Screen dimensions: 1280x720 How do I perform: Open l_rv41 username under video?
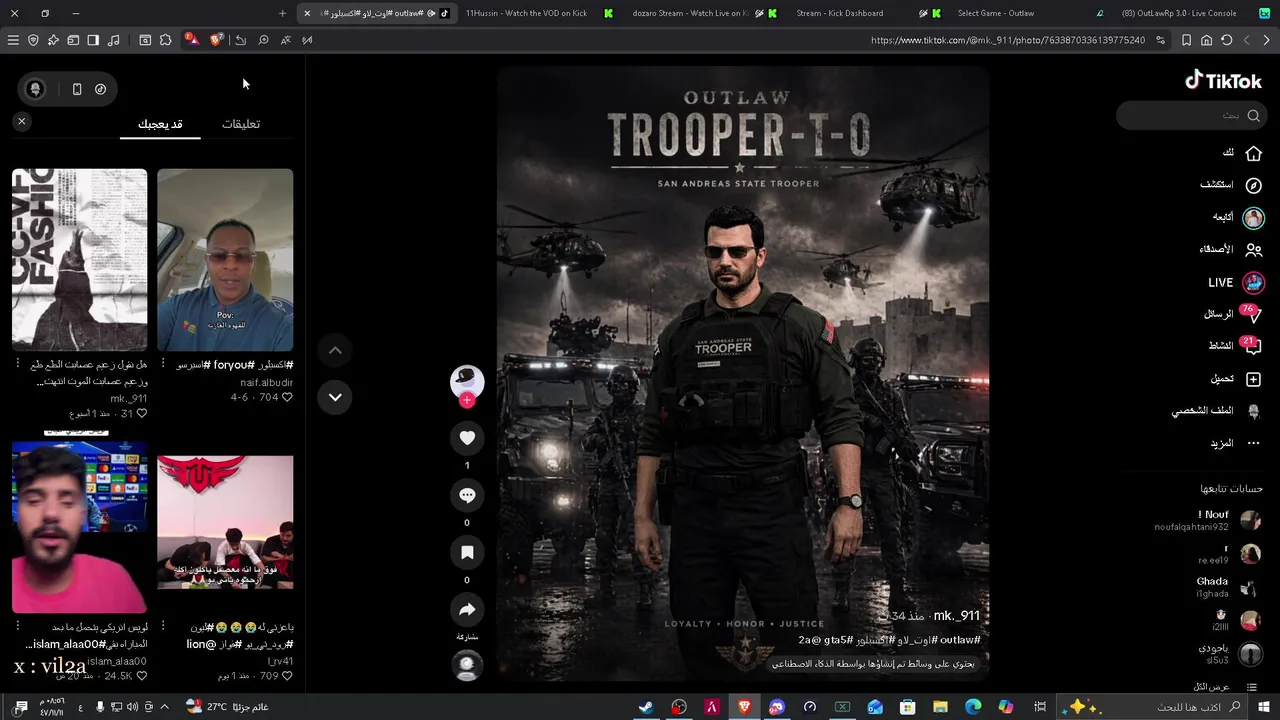280,661
